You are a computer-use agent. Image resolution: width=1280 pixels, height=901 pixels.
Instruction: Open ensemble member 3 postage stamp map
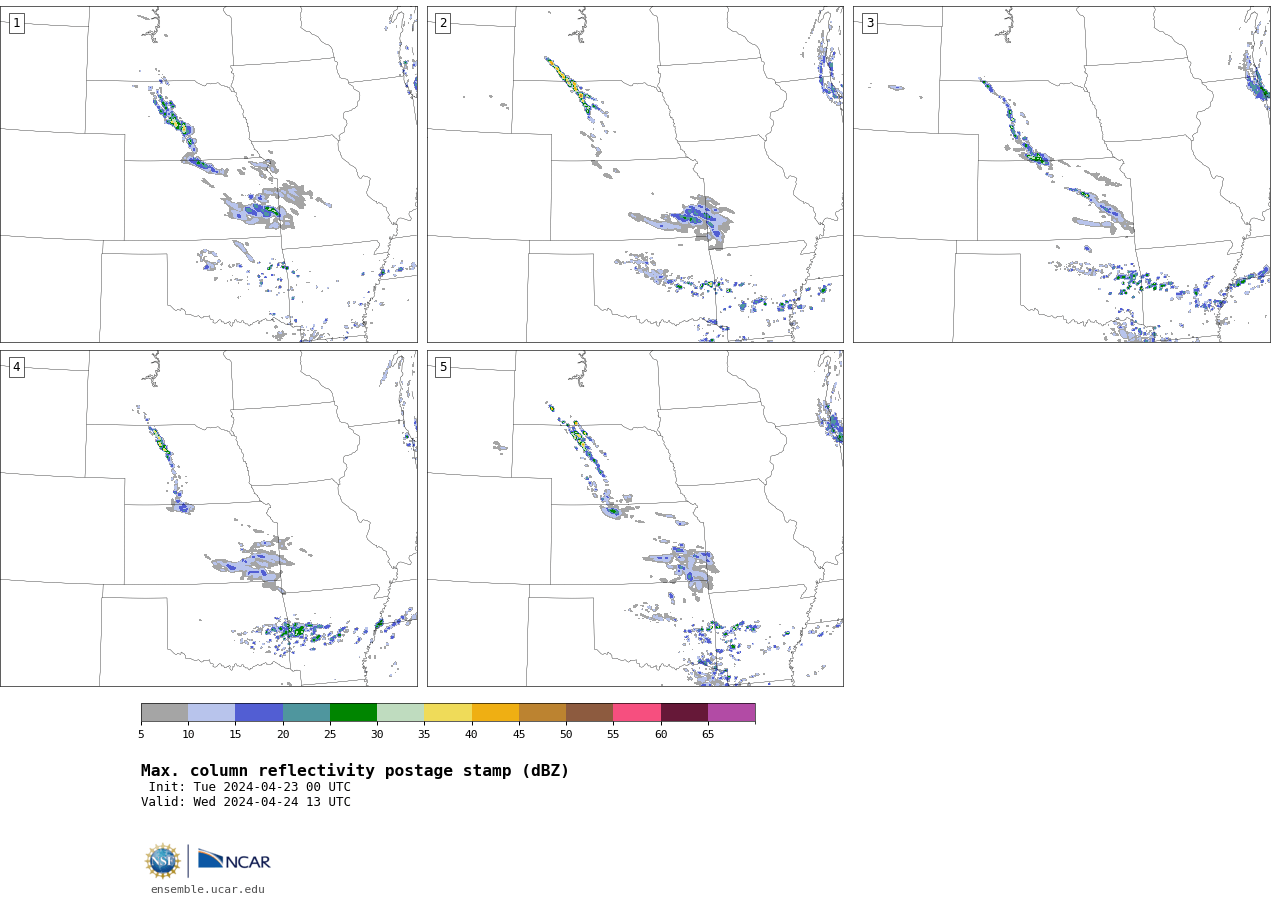pyautogui.click(x=1061, y=174)
